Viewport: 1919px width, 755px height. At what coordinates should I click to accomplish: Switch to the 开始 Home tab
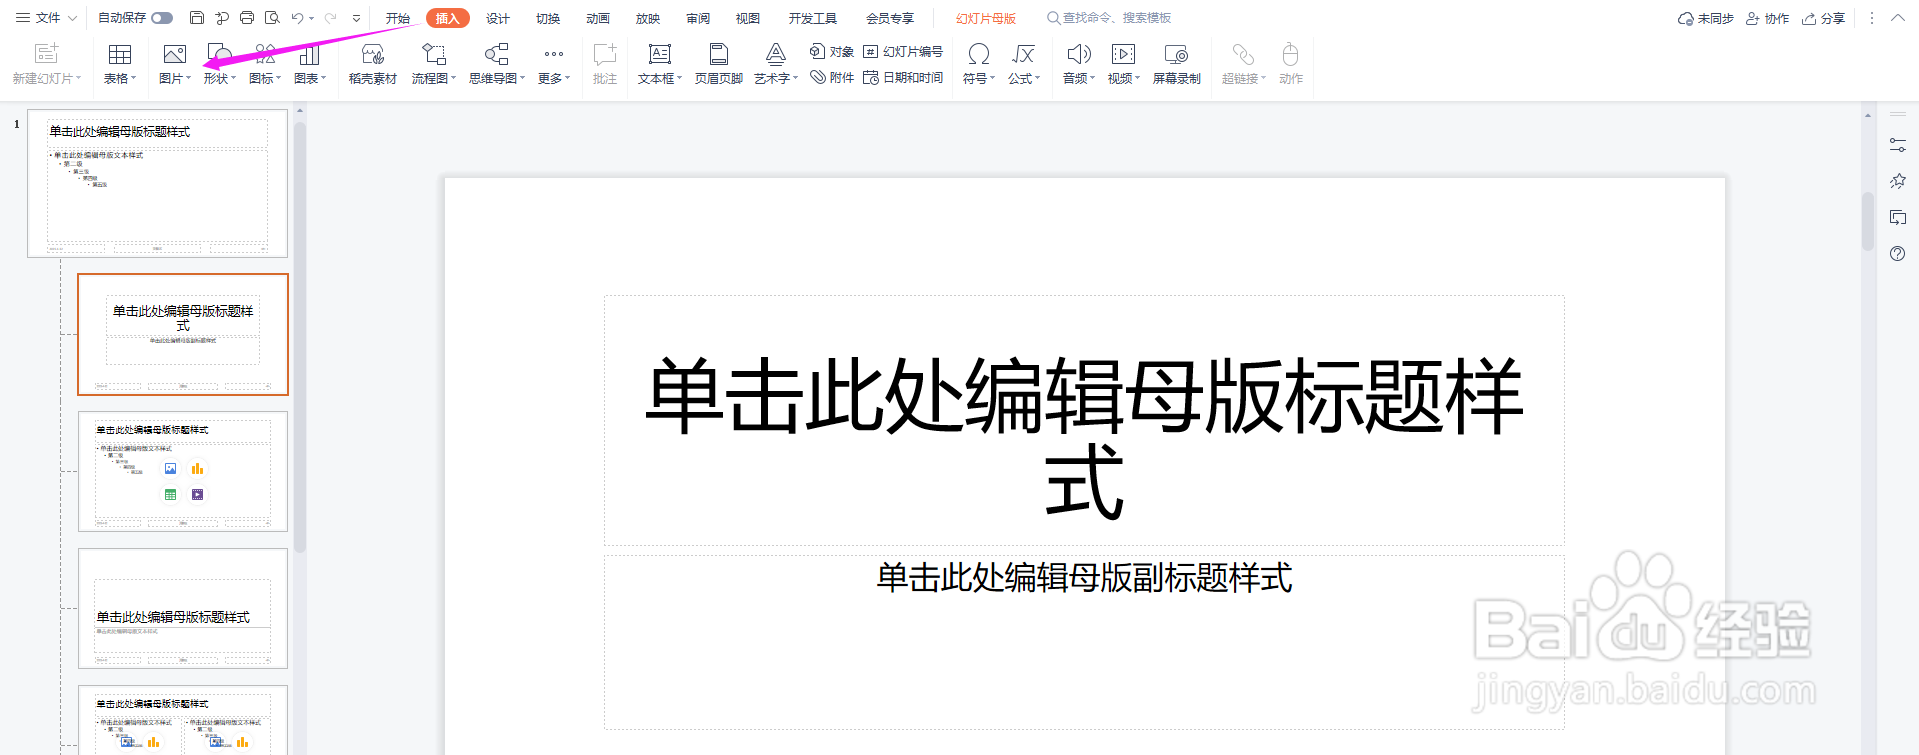coord(398,18)
